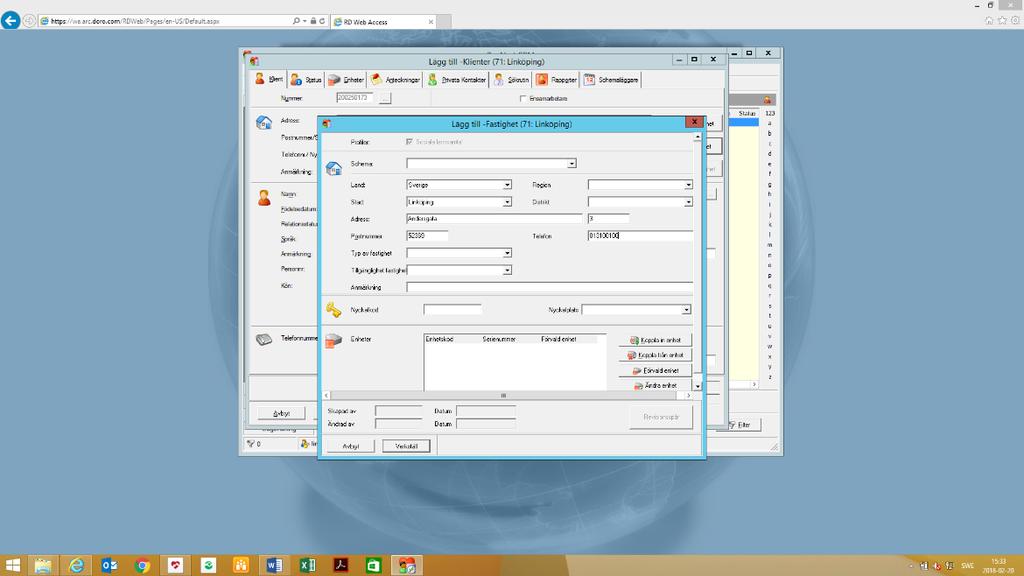The height and width of the screenshot is (576, 1024).
Task: Open Outlook from the taskbar
Action: pyautogui.click(x=109, y=566)
